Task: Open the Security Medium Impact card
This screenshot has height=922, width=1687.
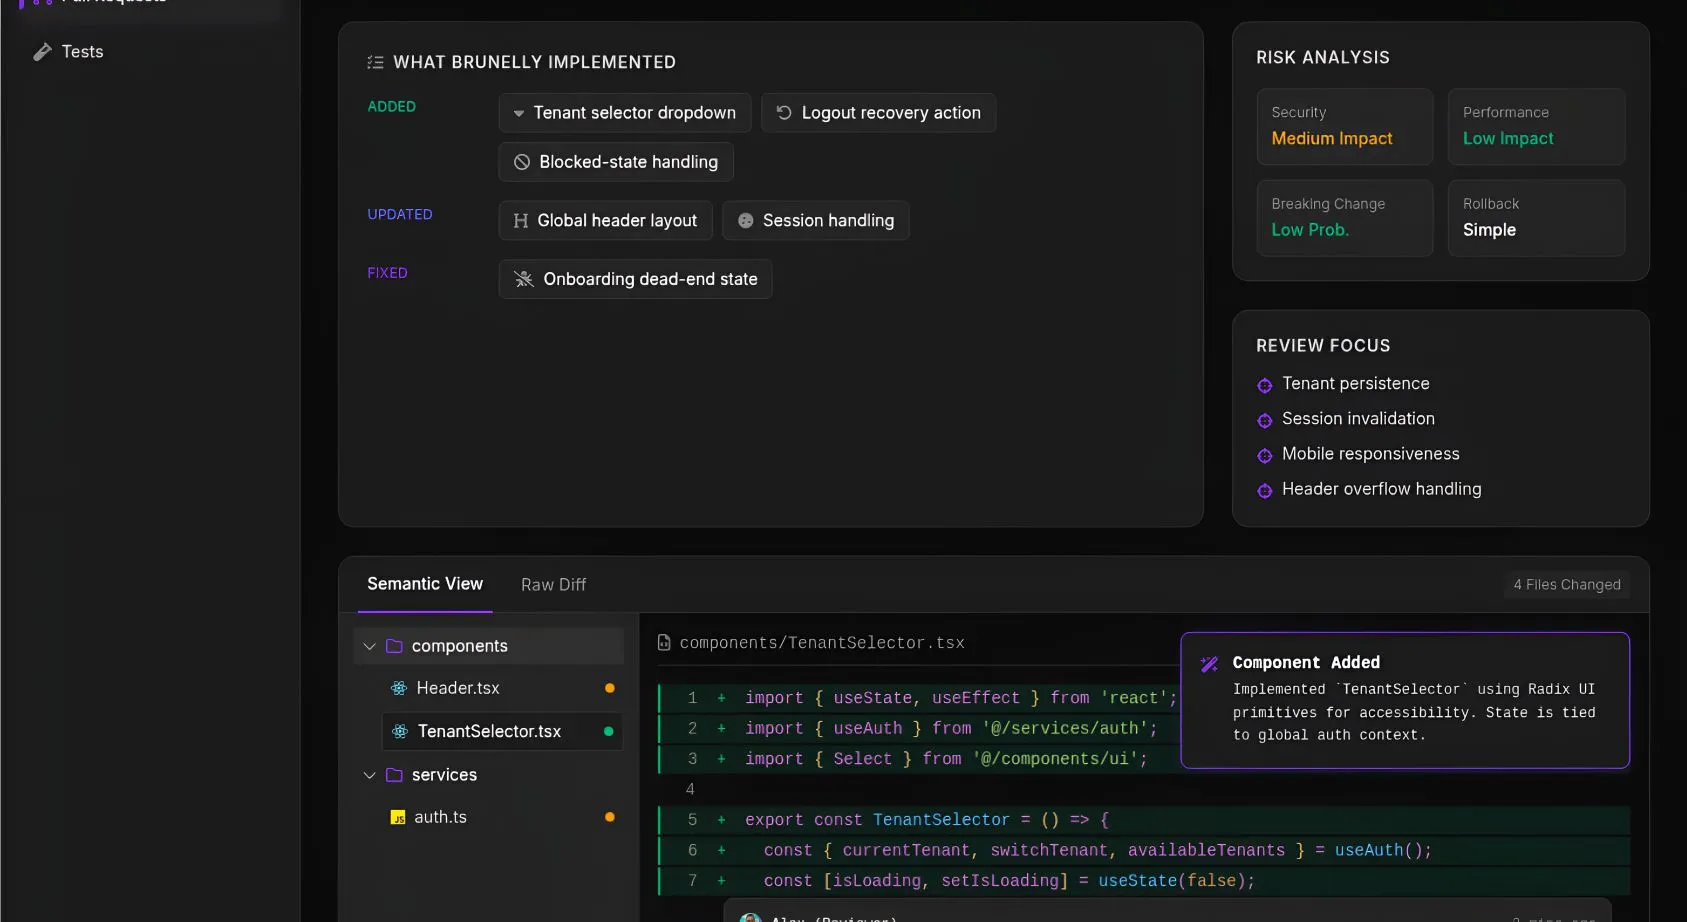Action: point(1345,127)
